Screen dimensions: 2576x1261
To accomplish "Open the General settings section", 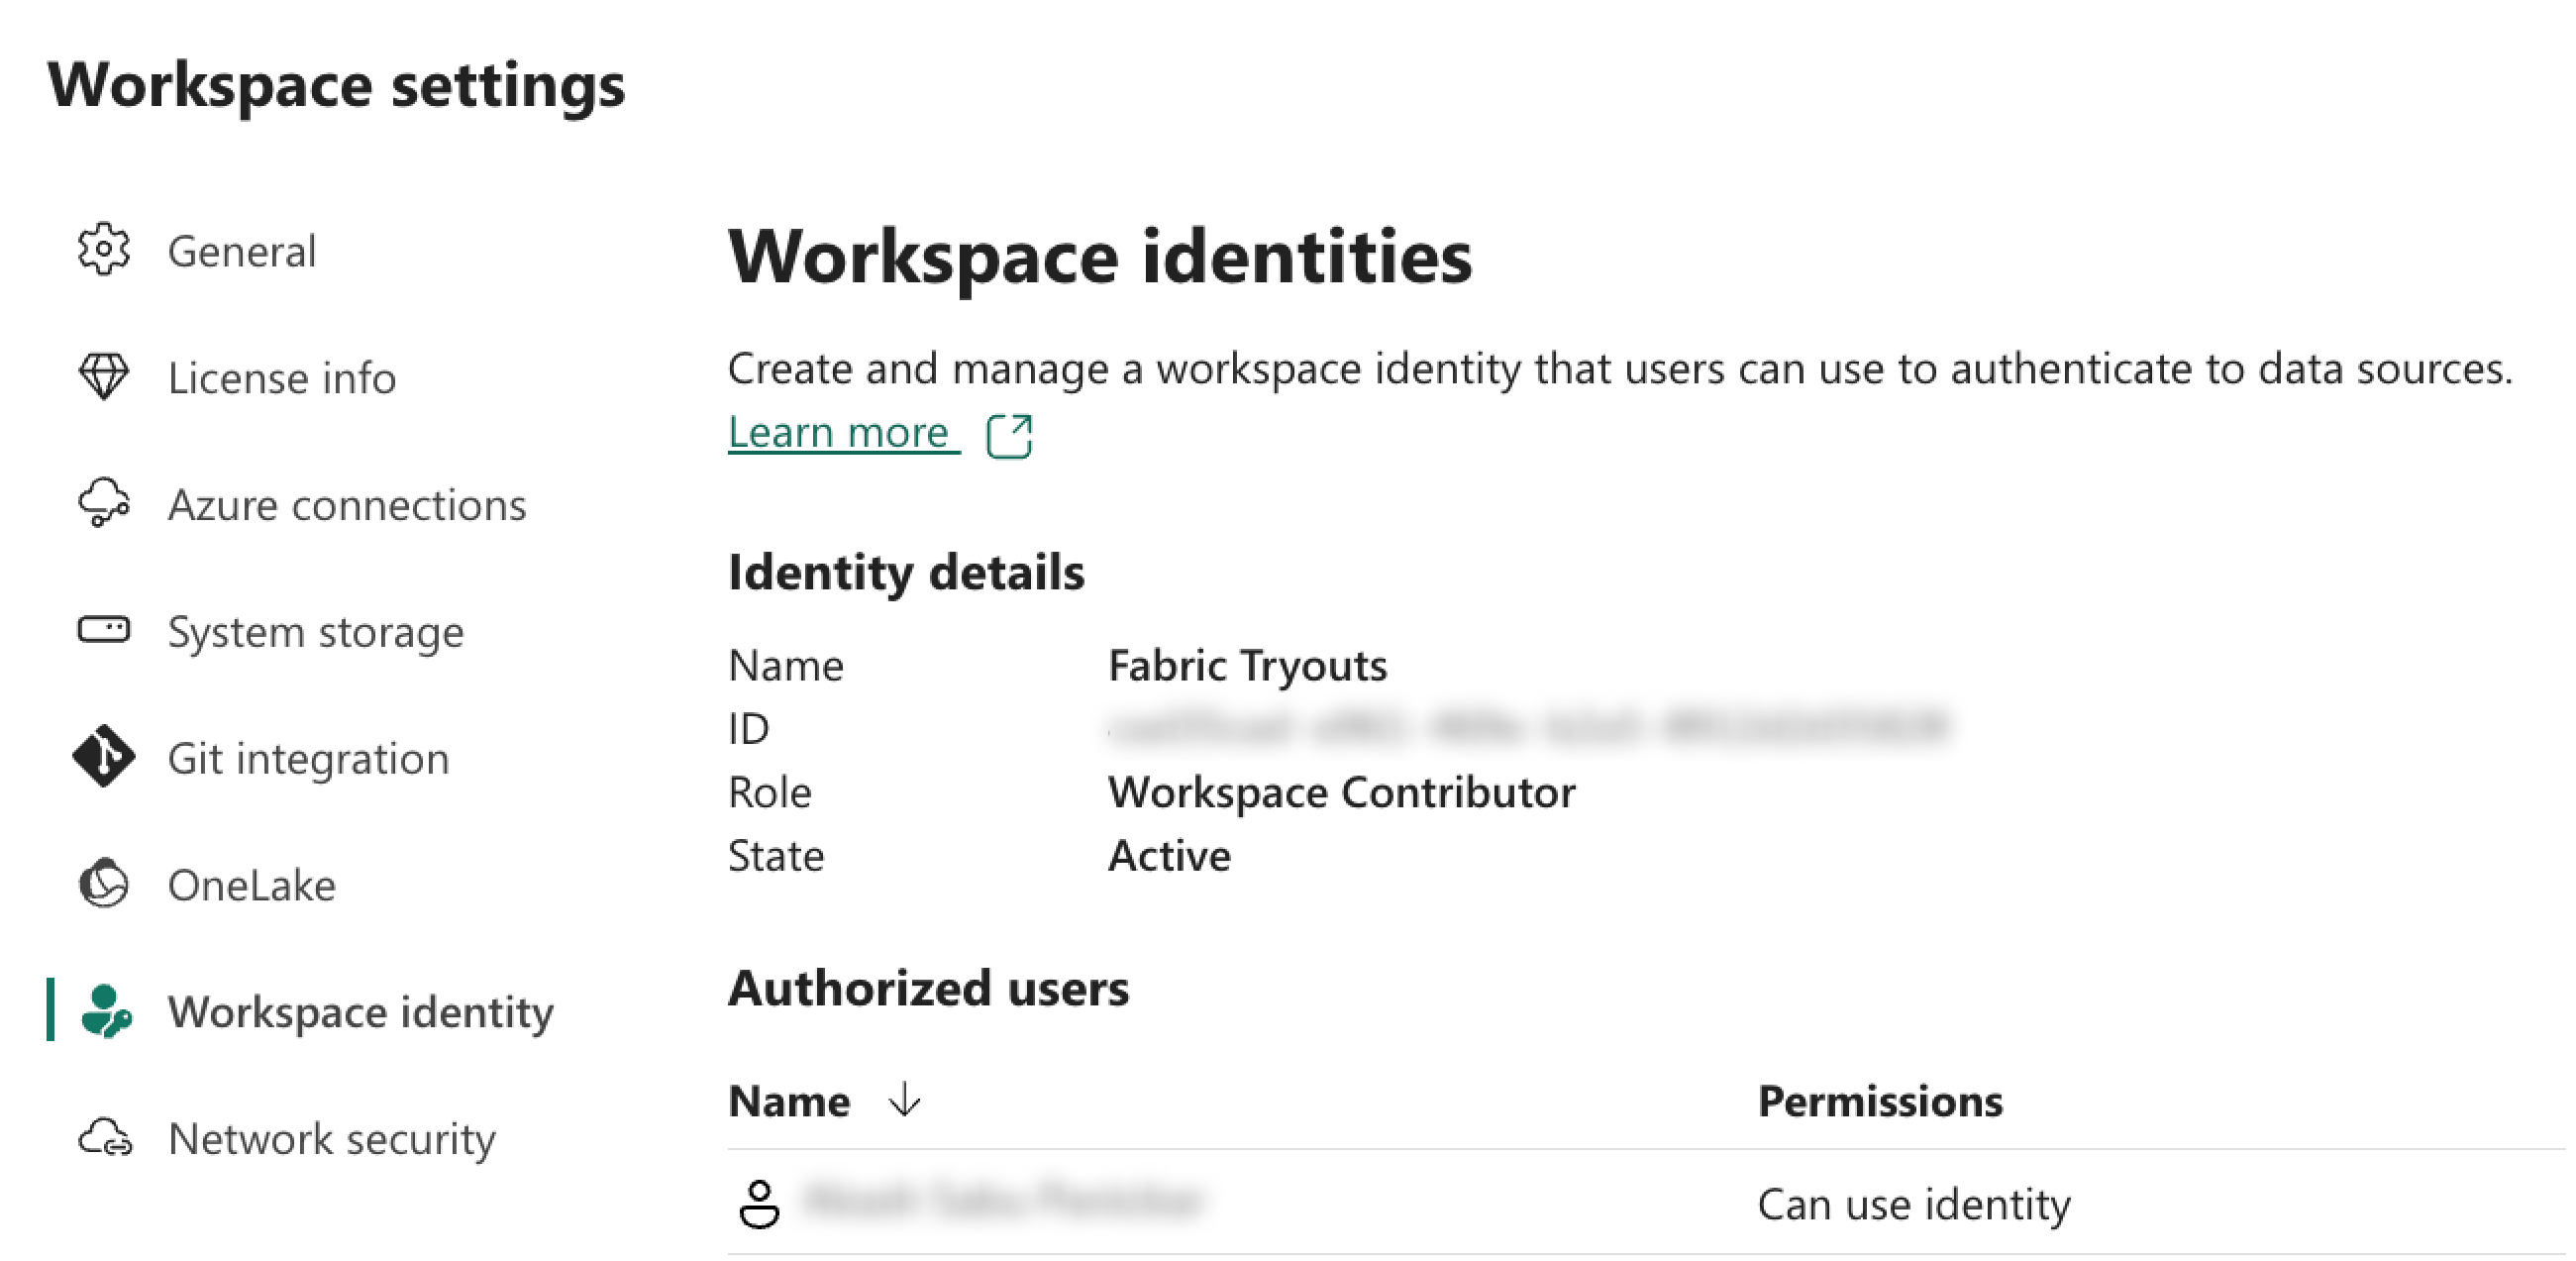I will [242, 251].
